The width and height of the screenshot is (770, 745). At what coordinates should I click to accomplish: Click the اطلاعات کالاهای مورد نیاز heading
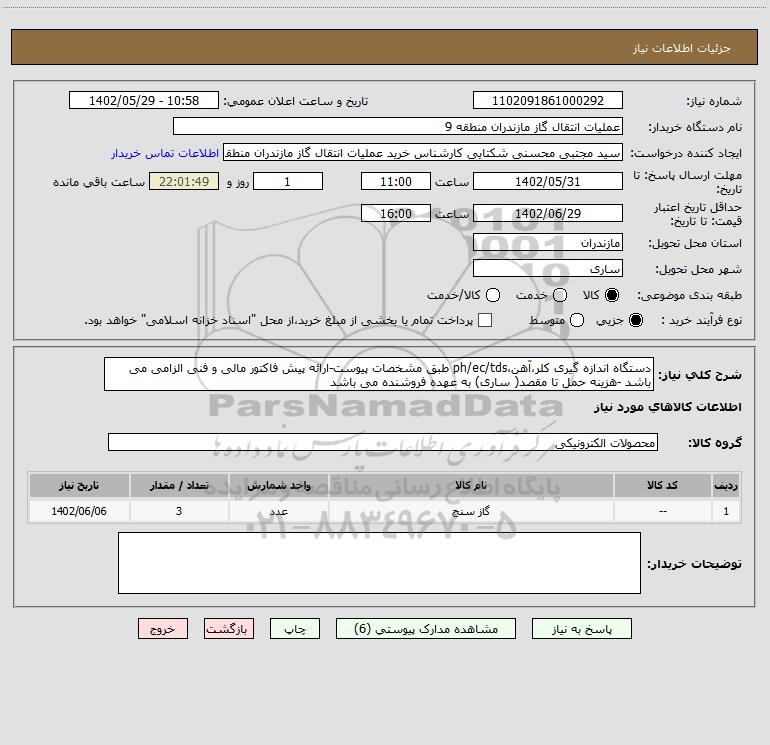668,407
